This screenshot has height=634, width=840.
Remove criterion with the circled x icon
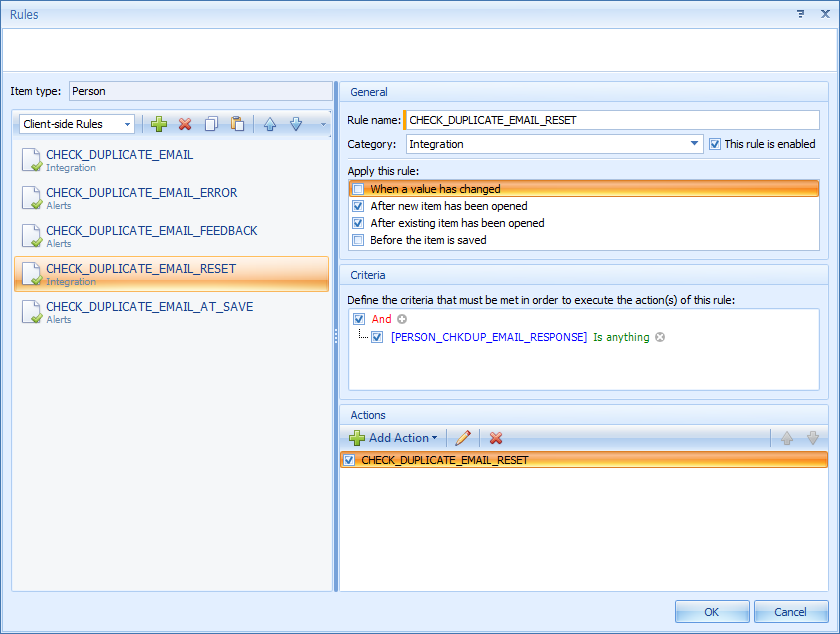[x=660, y=337]
